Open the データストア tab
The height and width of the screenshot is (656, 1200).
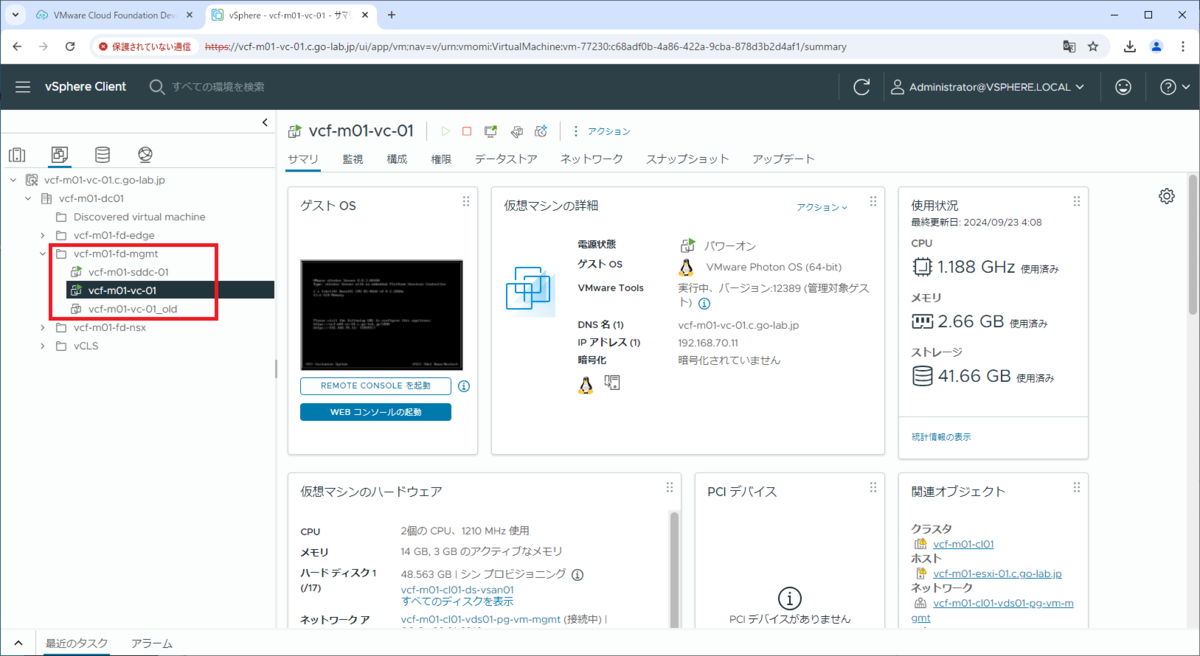(506, 159)
